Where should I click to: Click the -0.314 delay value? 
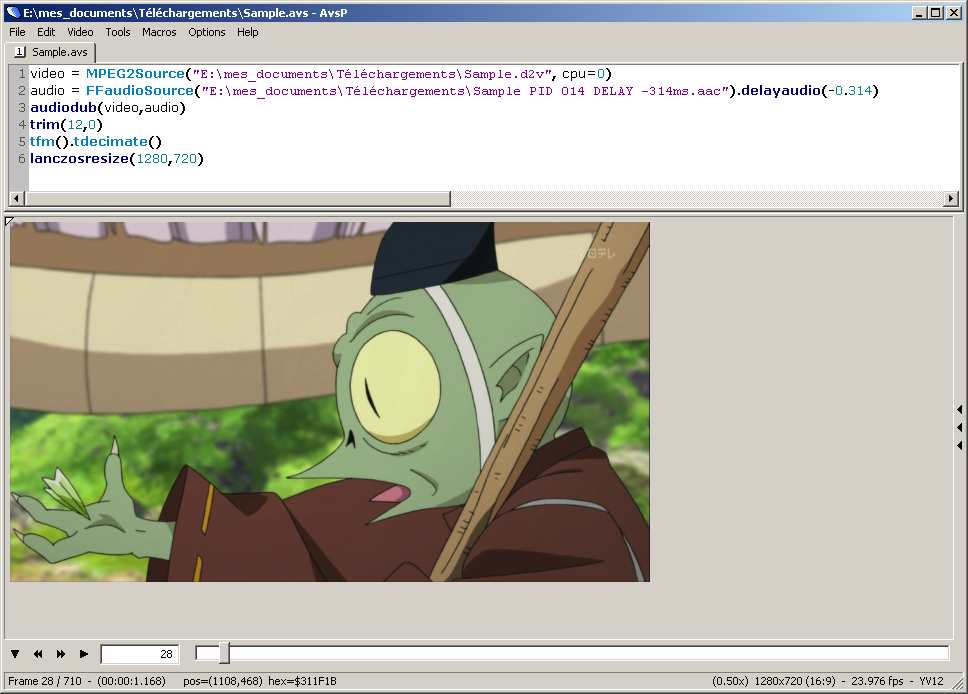coord(850,91)
